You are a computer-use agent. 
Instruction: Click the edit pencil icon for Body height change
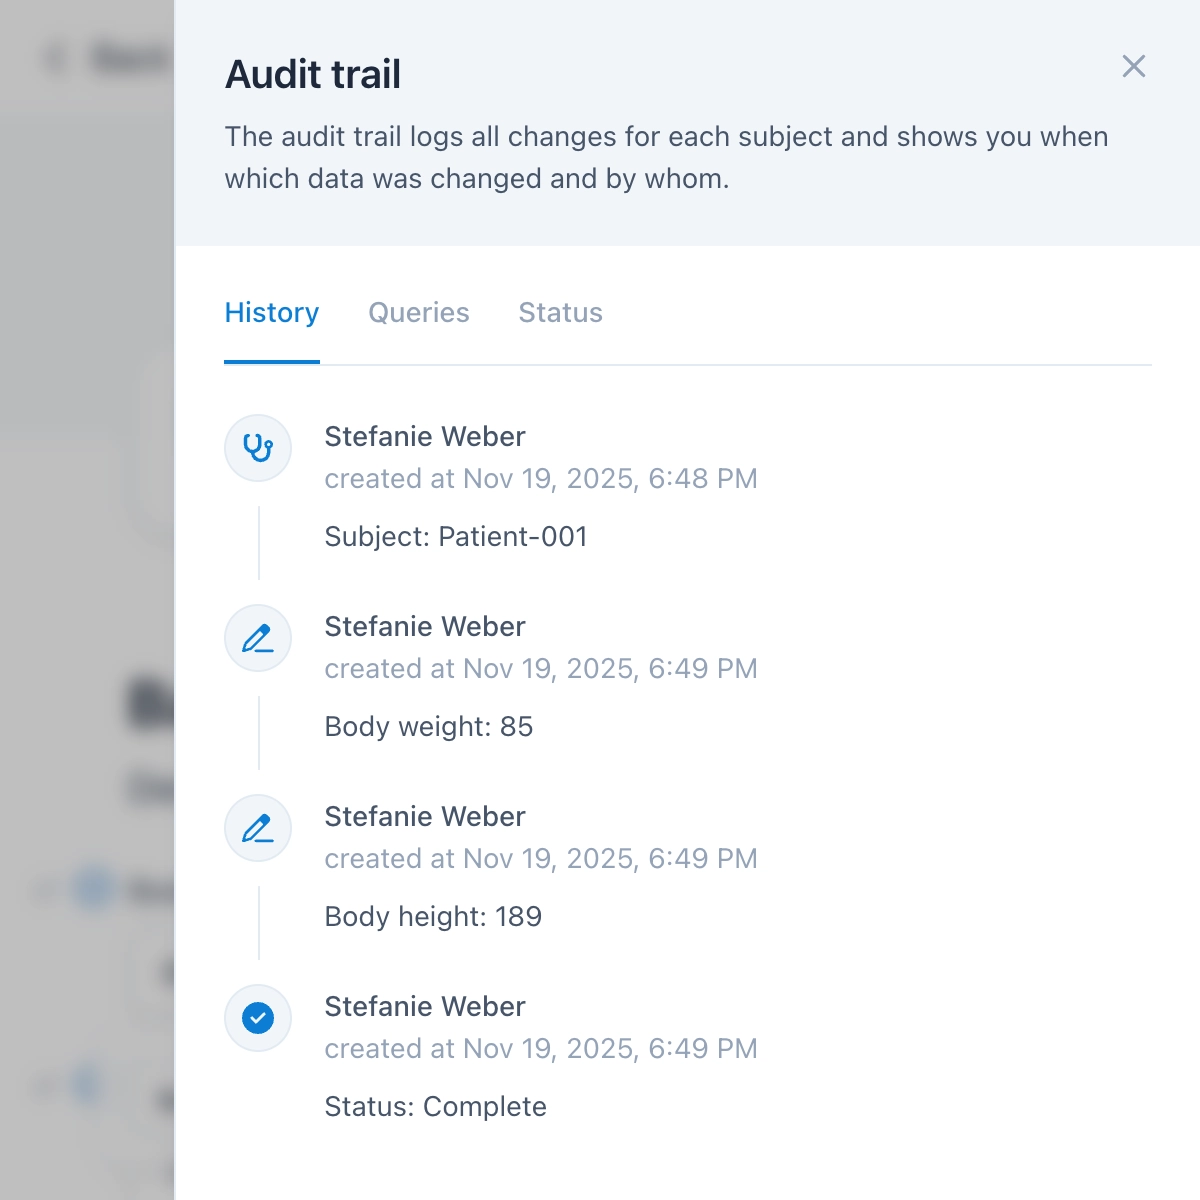click(x=257, y=828)
